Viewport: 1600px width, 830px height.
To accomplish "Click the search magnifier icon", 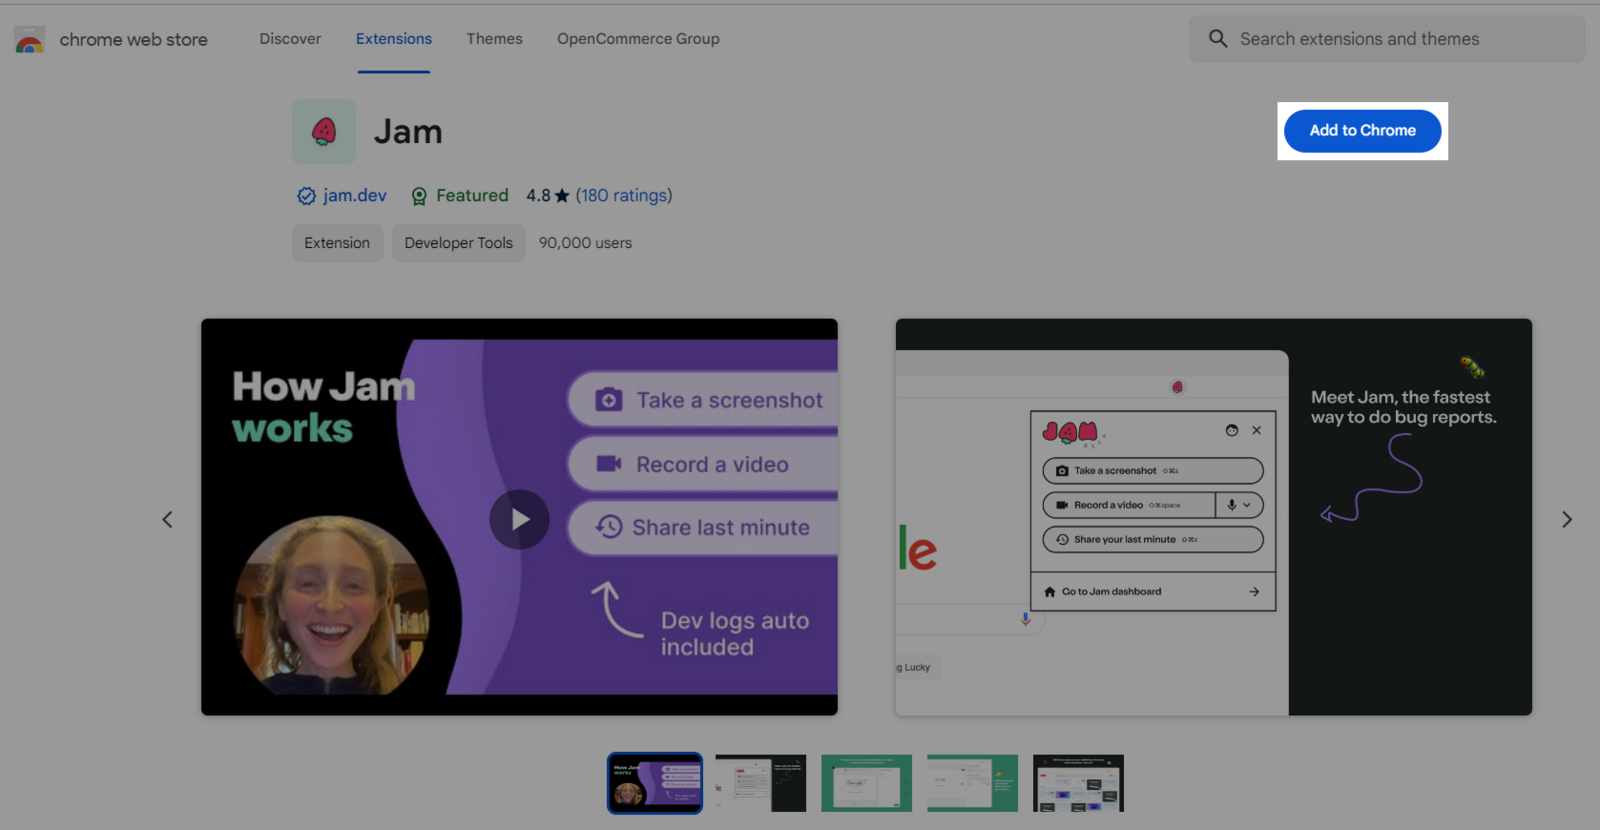I will pyautogui.click(x=1218, y=39).
